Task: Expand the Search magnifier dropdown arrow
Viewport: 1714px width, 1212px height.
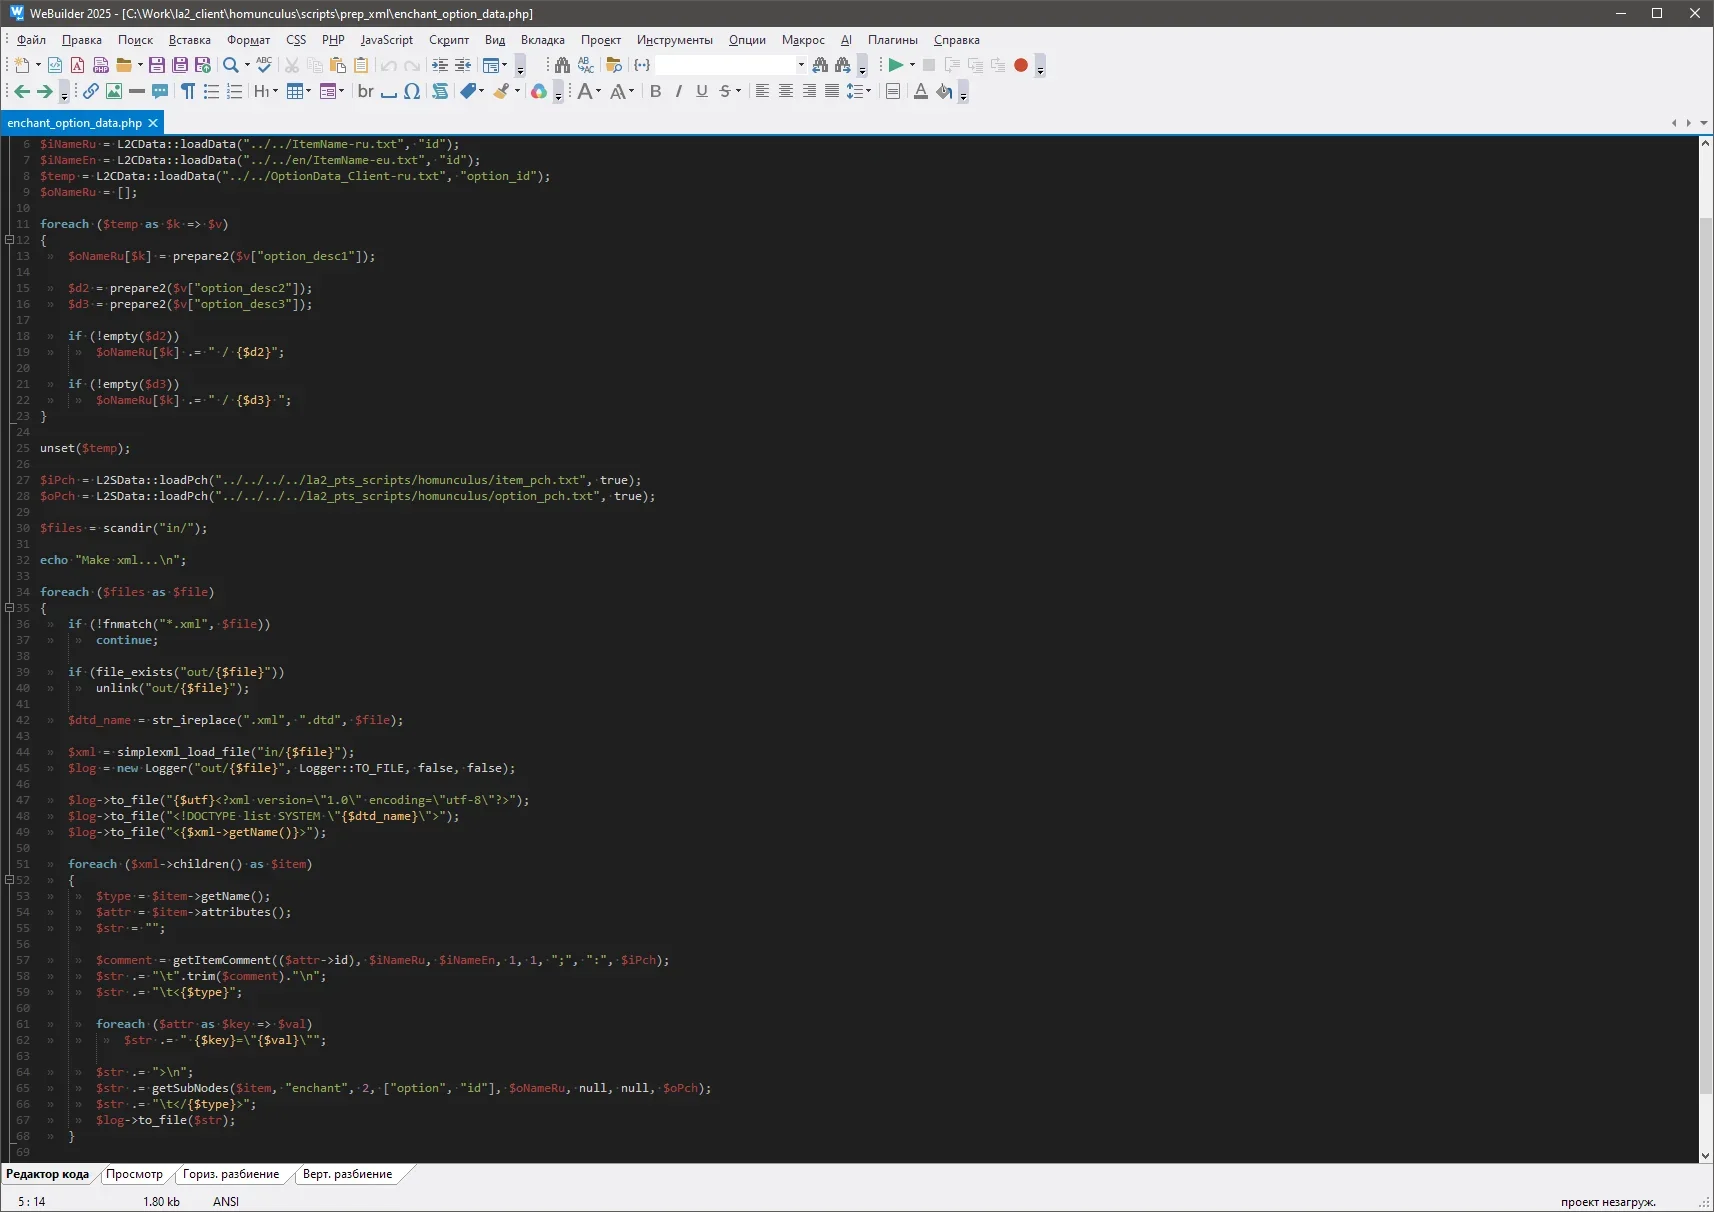Action: tap(247, 65)
